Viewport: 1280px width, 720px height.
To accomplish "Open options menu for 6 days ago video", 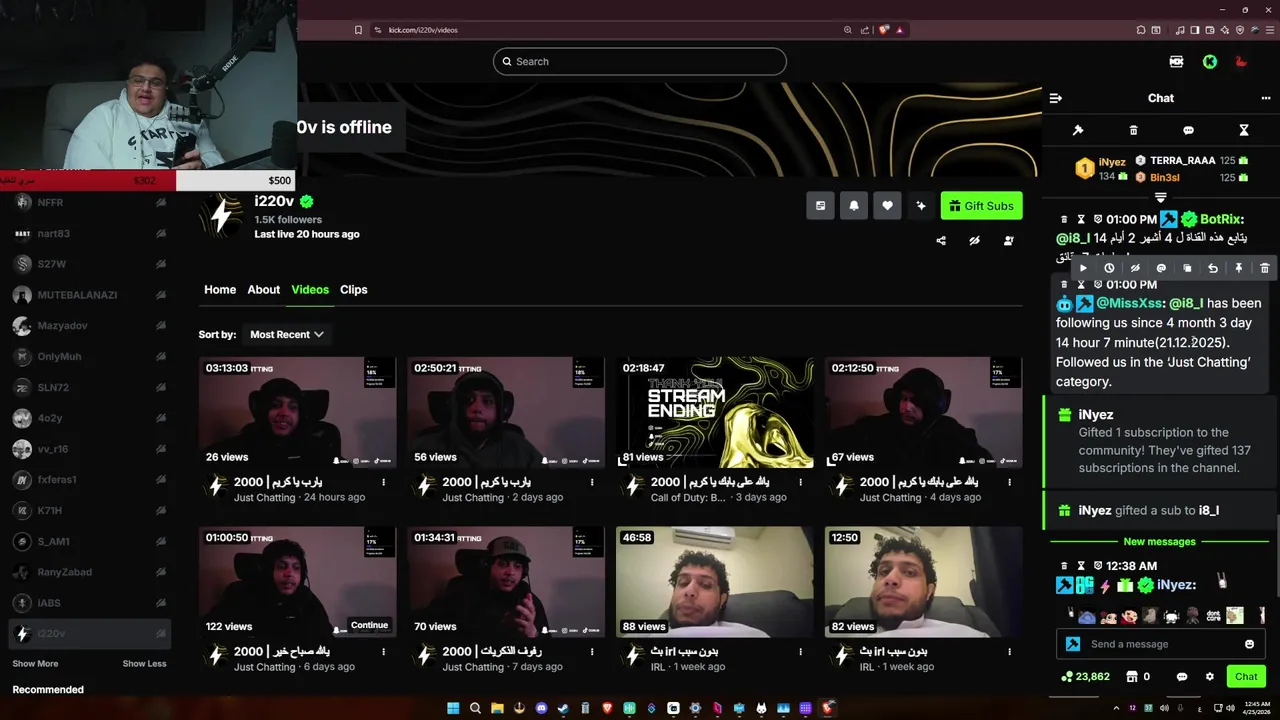I will pyautogui.click(x=383, y=652).
